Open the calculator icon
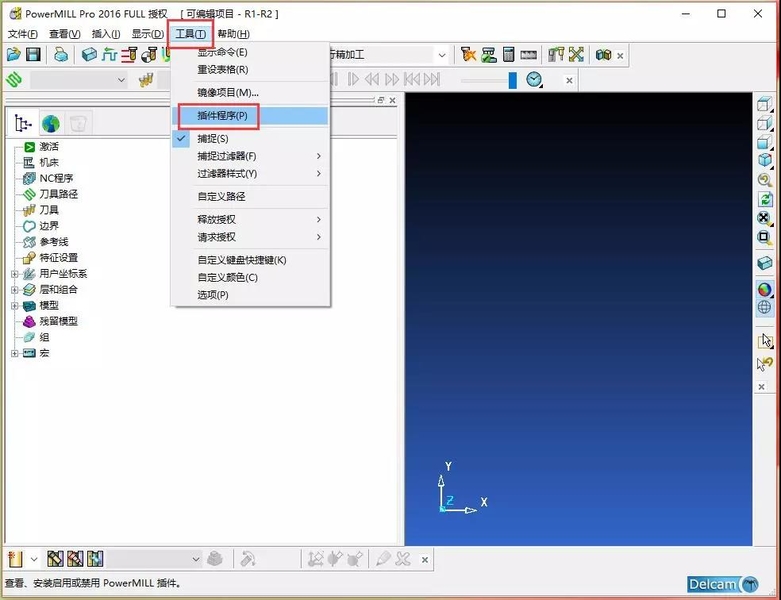Viewport: 781px width, 600px height. pos(508,54)
